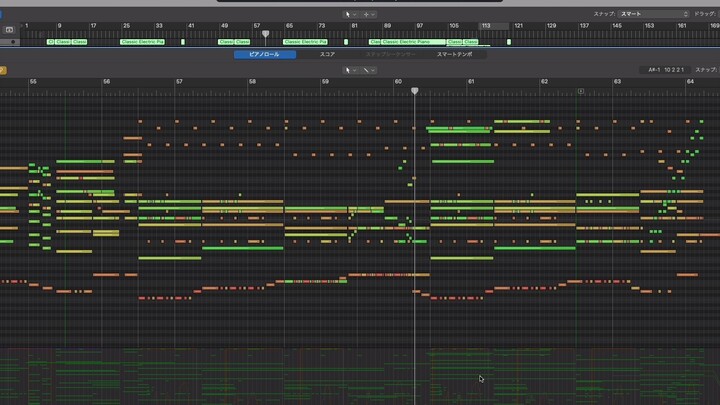Click the yellow button left of the piano roll toolbar

pos(3,70)
